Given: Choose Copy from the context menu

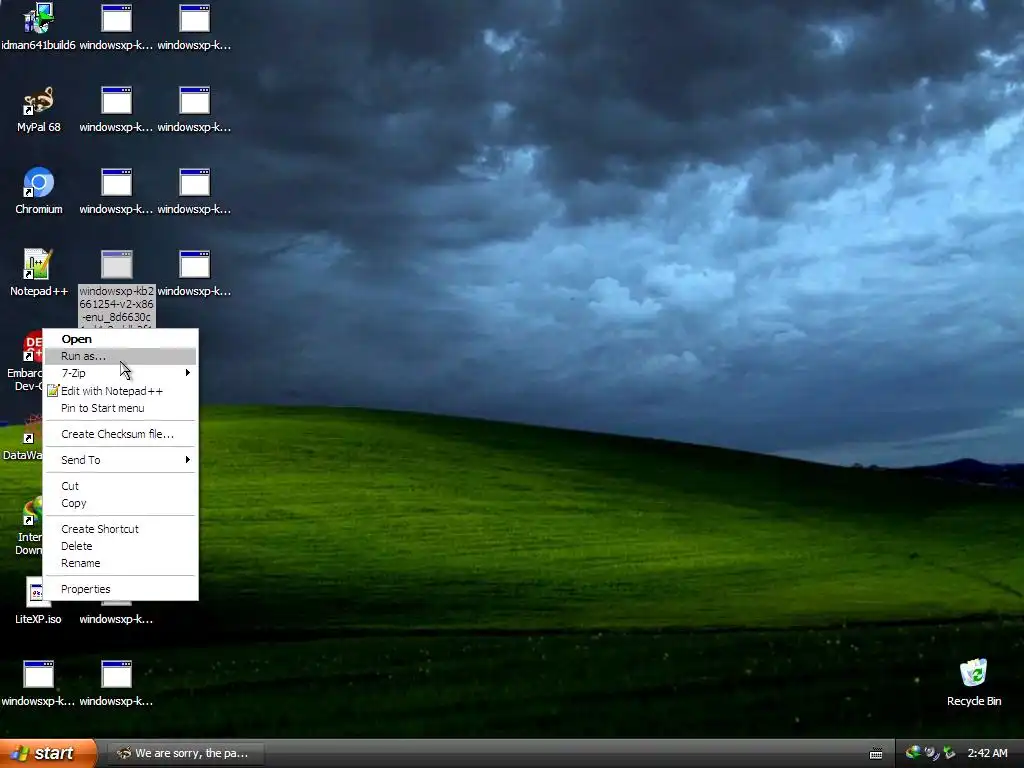Looking at the screenshot, I should click(x=120, y=503).
